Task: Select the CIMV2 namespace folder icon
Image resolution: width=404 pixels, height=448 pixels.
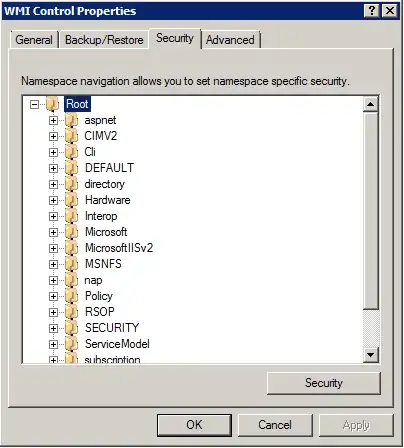Action: click(71, 136)
